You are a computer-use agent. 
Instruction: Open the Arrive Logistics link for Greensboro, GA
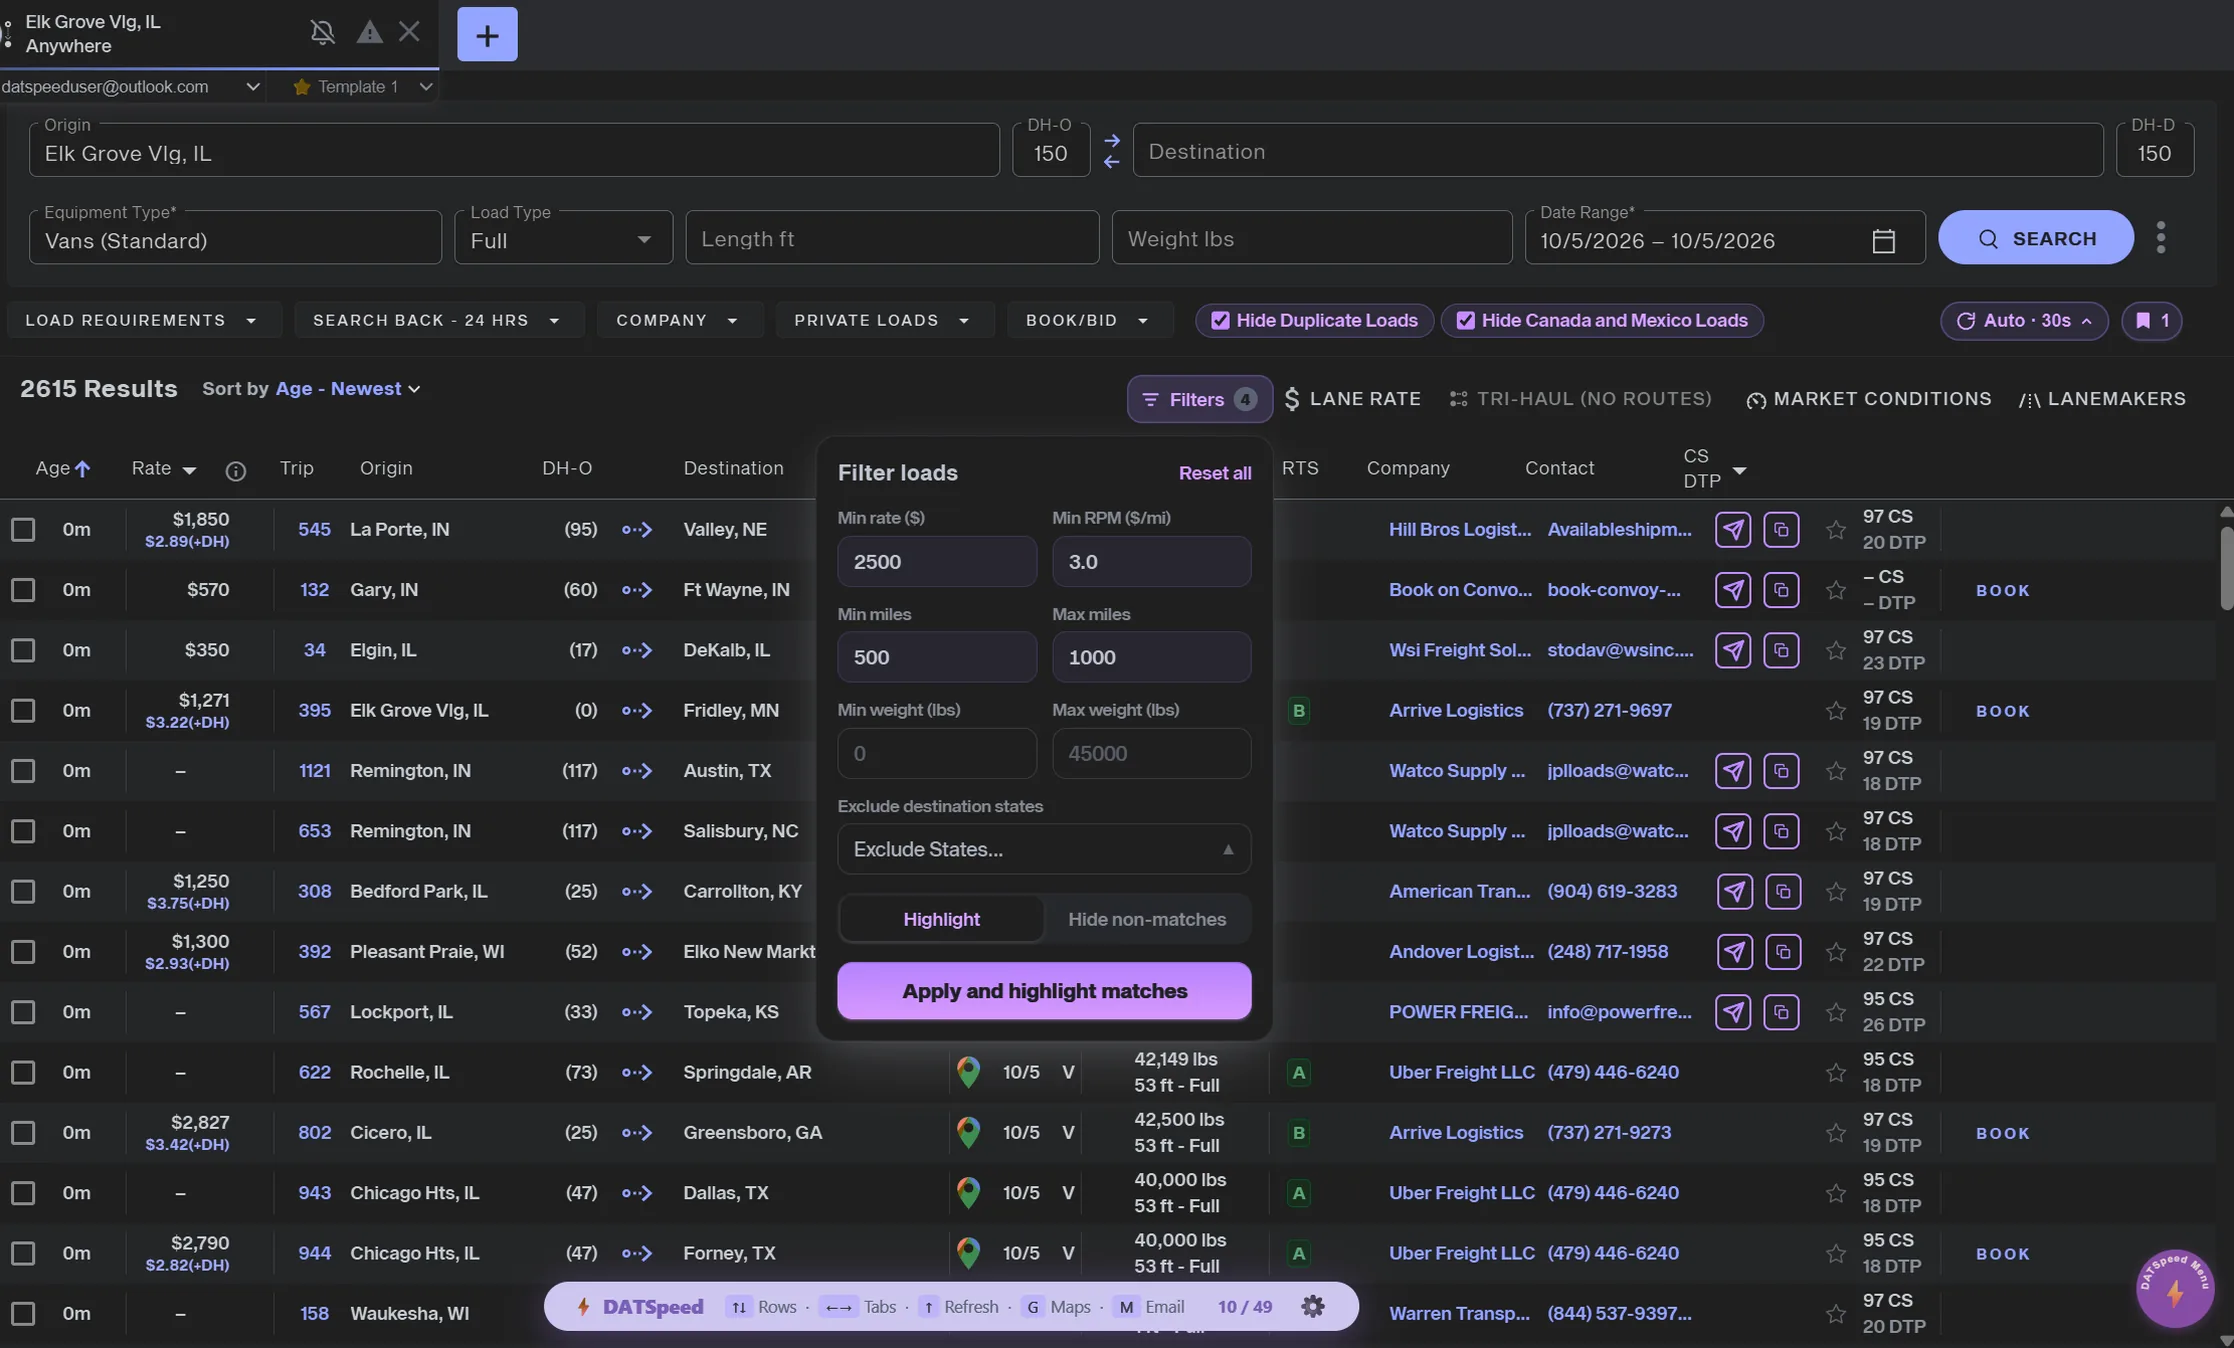(1455, 1132)
